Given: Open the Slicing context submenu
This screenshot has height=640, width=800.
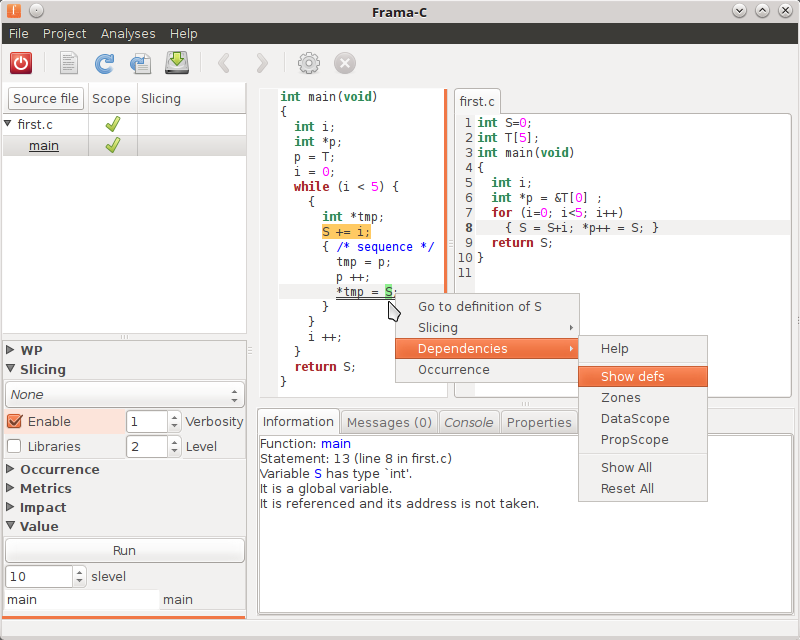Looking at the screenshot, I should (487, 327).
